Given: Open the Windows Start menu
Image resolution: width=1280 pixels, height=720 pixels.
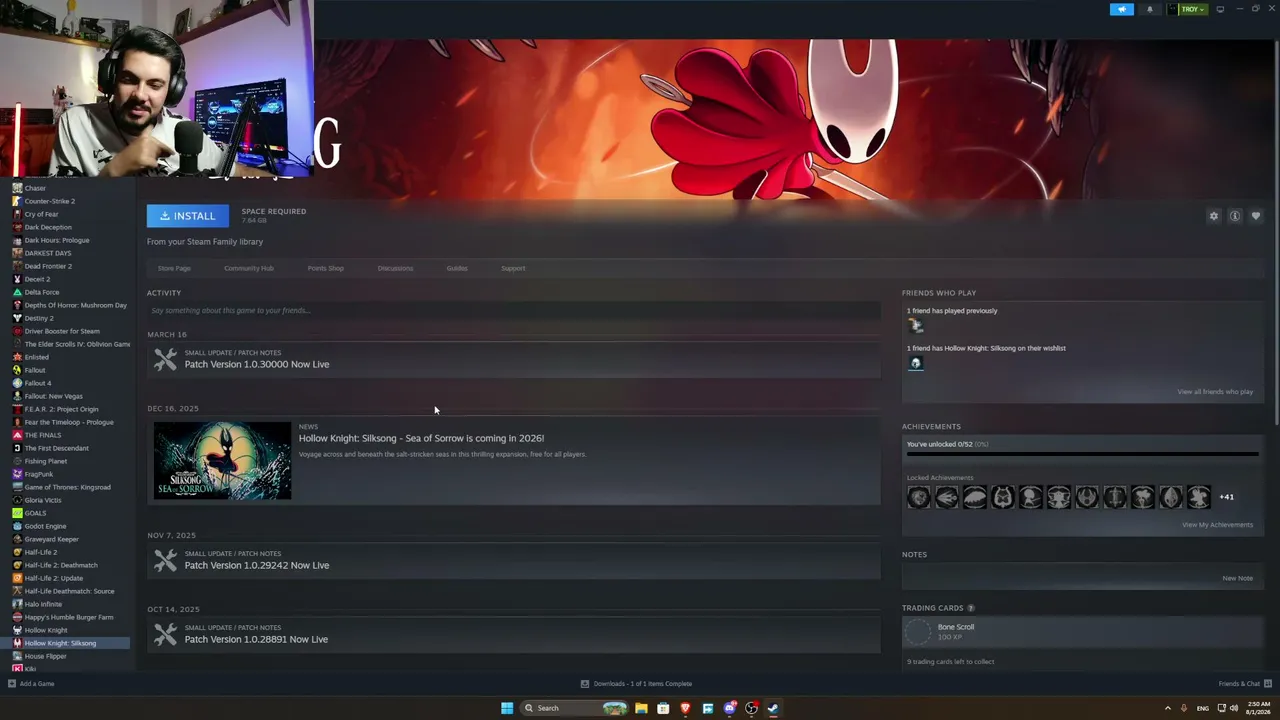Looking at the screenshot, I should tap(507, 708).
